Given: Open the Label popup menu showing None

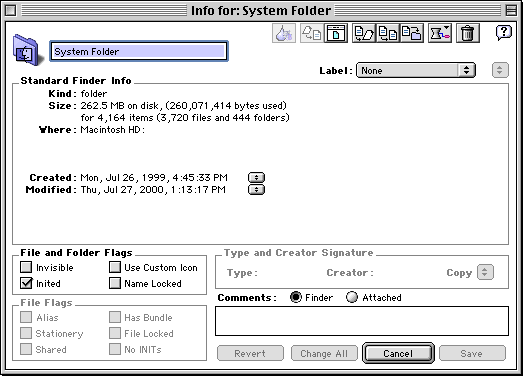Looking at the screenshot, I should 416,70.
